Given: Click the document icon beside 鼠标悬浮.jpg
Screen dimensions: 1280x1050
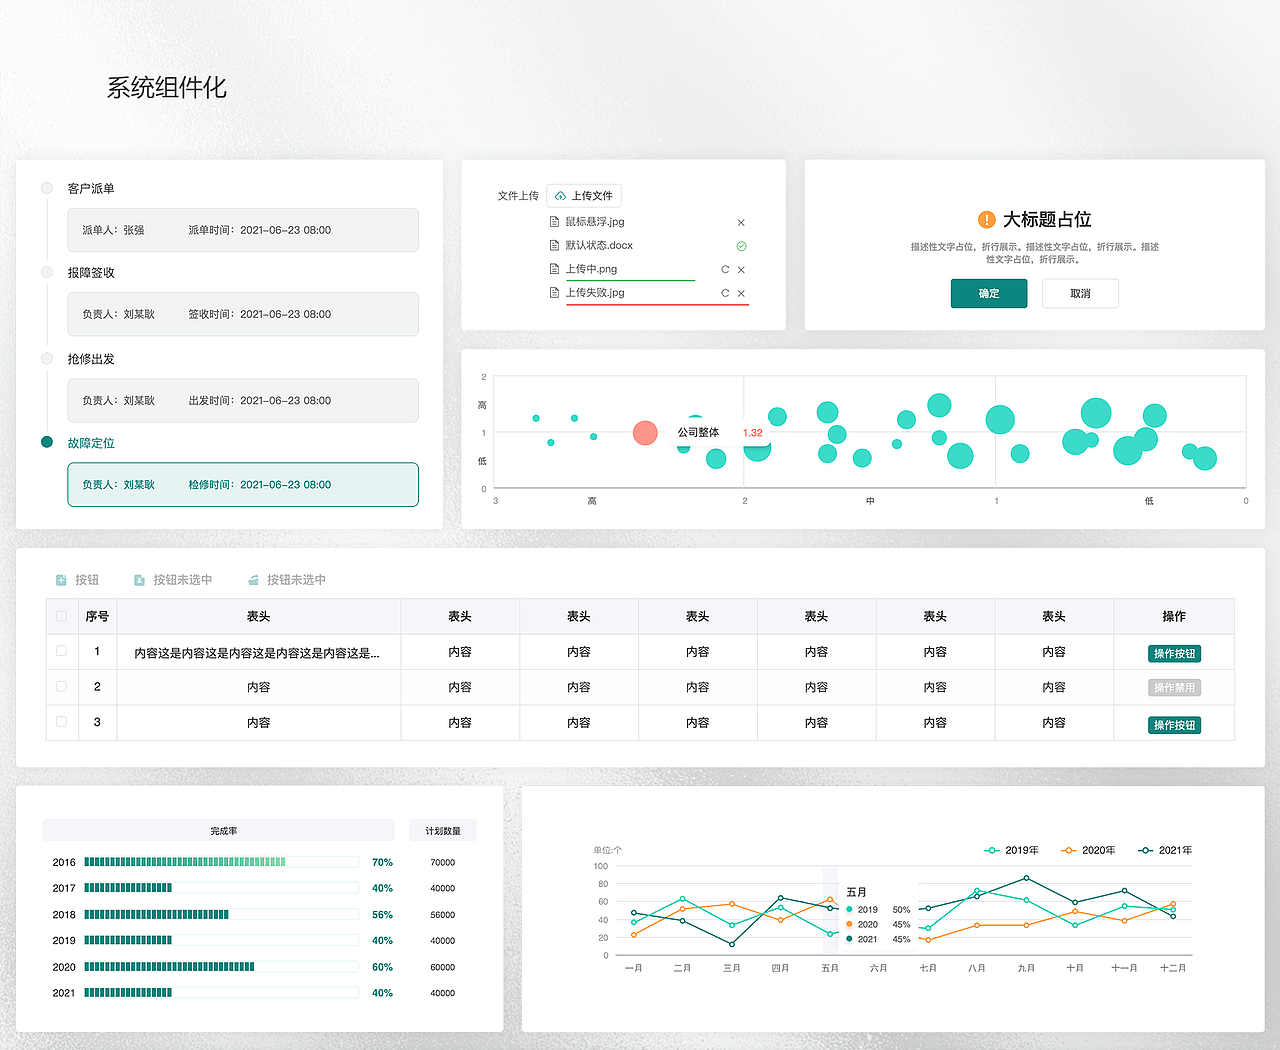Looking at the screenshot, I should [x=555, y=222].
